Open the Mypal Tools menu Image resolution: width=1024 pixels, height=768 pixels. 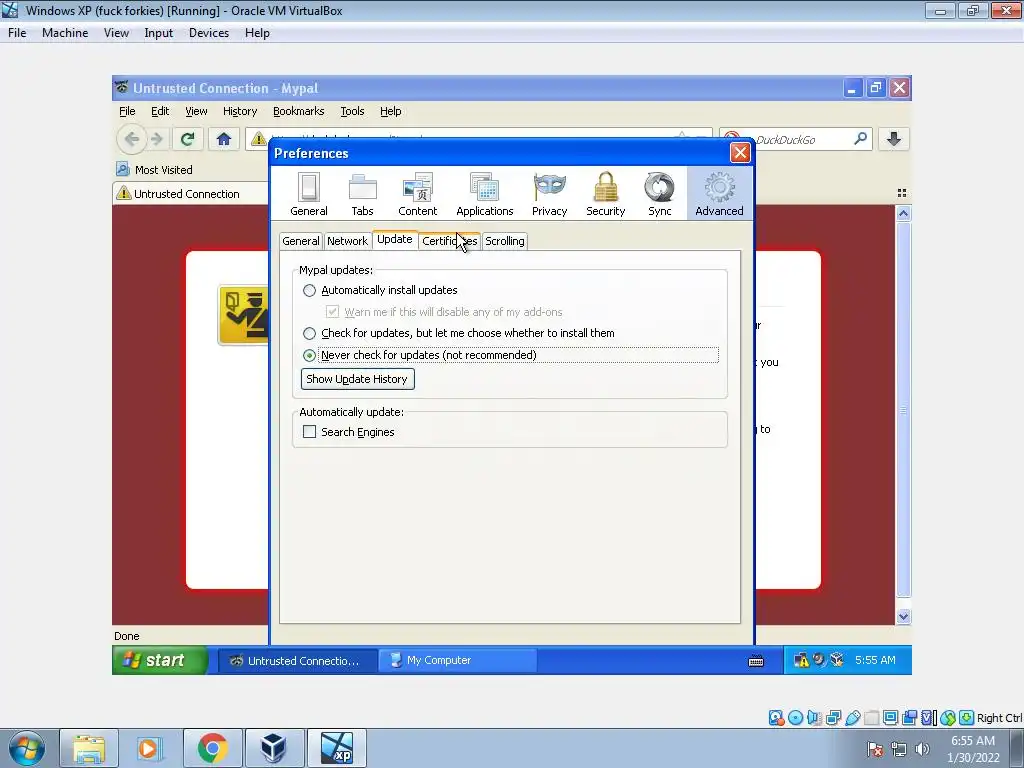(352, 111)
